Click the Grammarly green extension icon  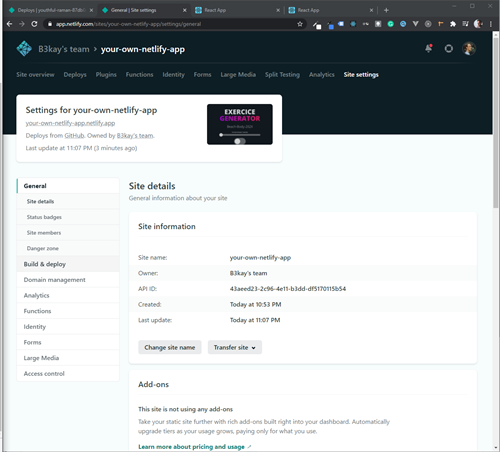click(x=390, y=24)
